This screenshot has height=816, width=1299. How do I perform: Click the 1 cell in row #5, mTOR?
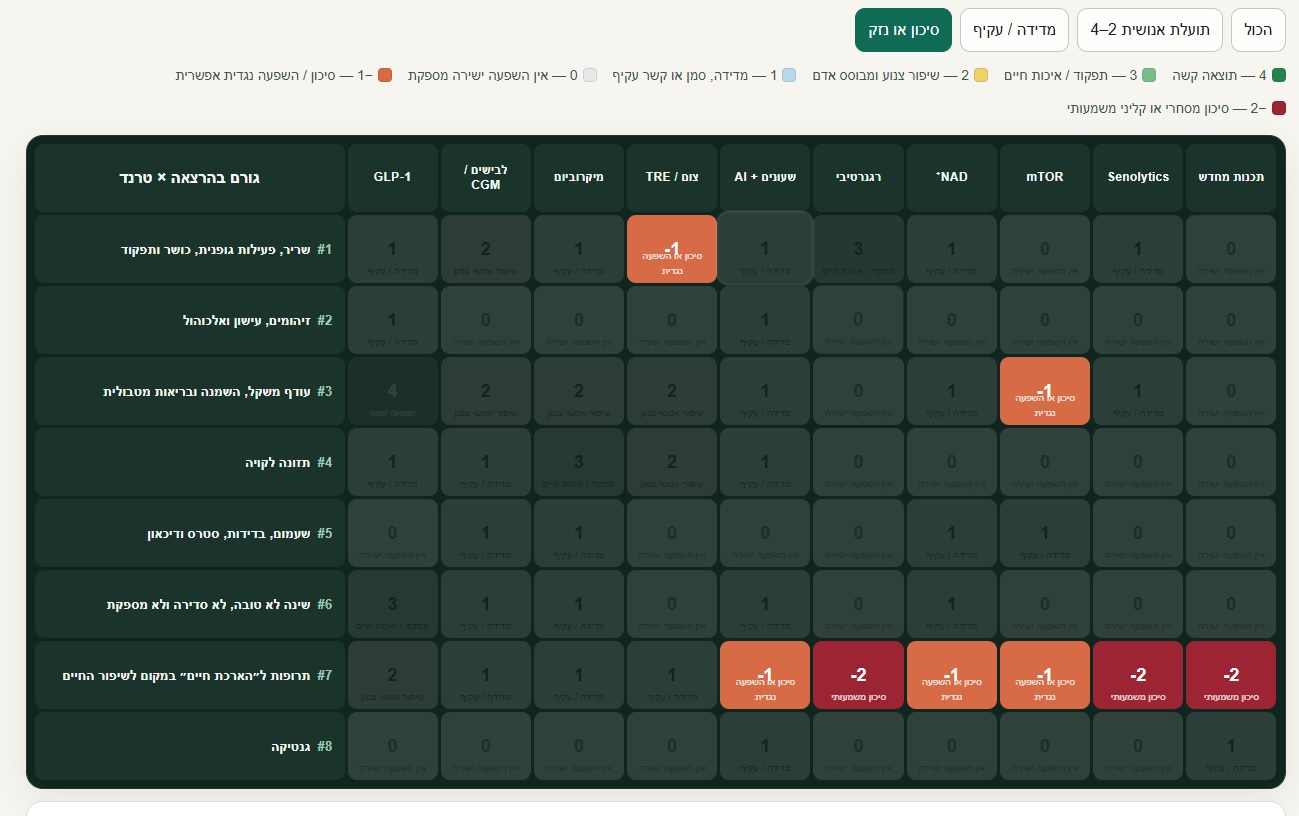[x=1045, y=533]
